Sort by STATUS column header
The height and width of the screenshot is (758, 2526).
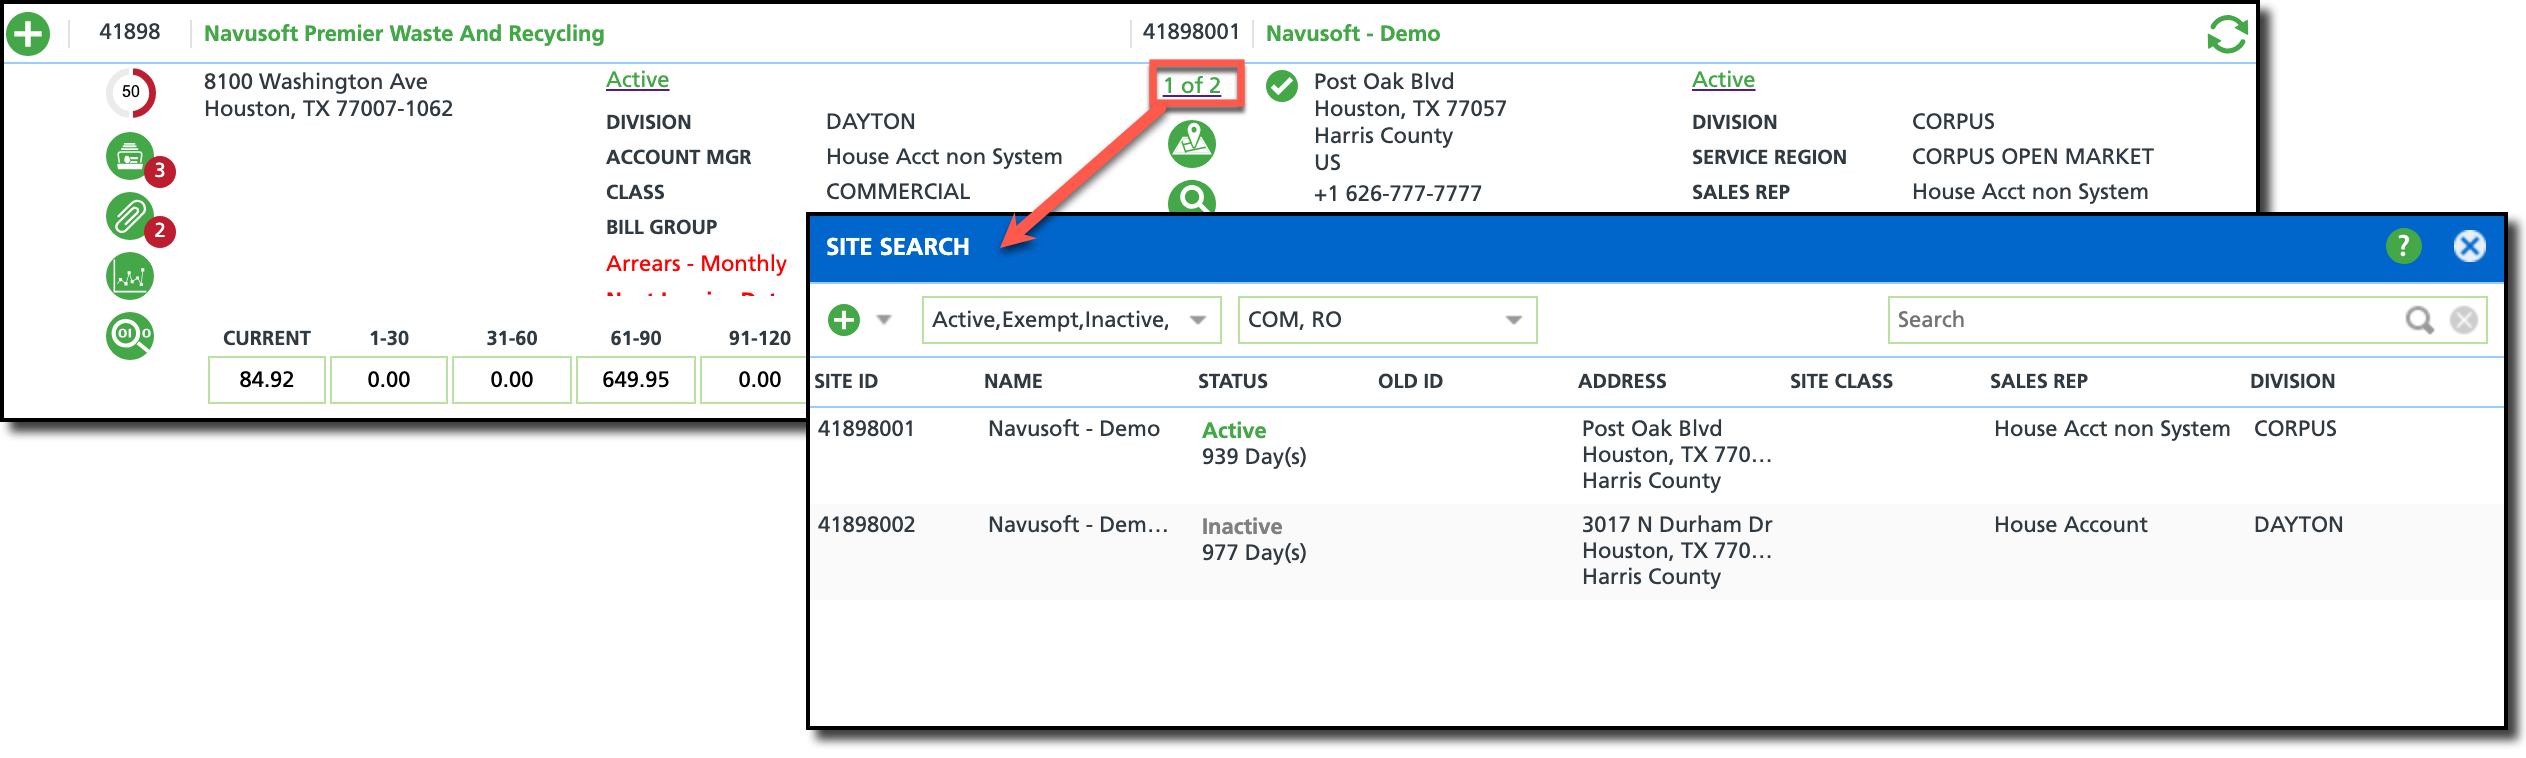pos(1232,381)
